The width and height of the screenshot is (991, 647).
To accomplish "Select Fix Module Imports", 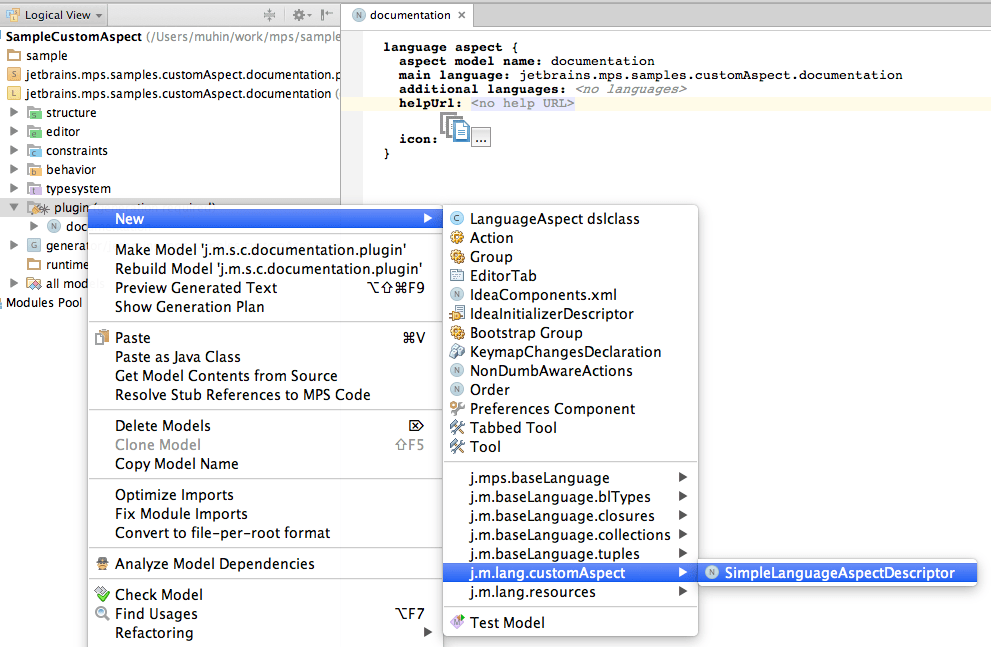I will pyautogui.click(x=265, y=513).
